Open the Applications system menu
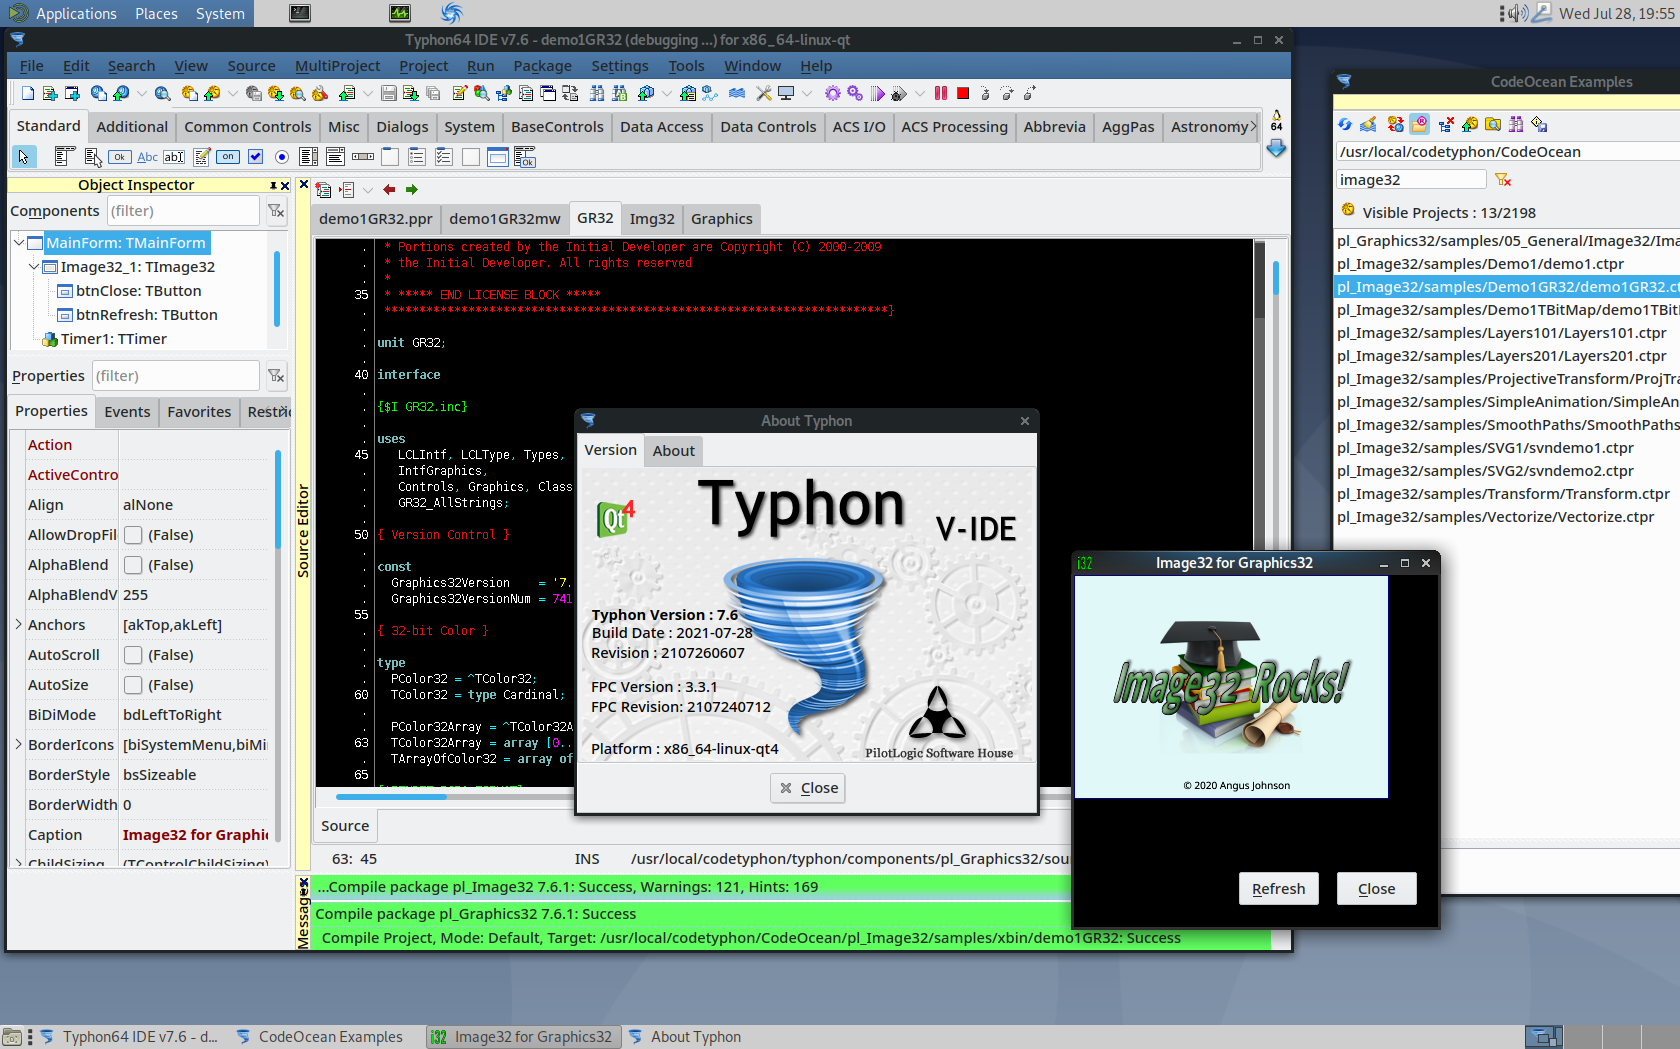This screenshot has height=1049, width=1680. point(63,13)
